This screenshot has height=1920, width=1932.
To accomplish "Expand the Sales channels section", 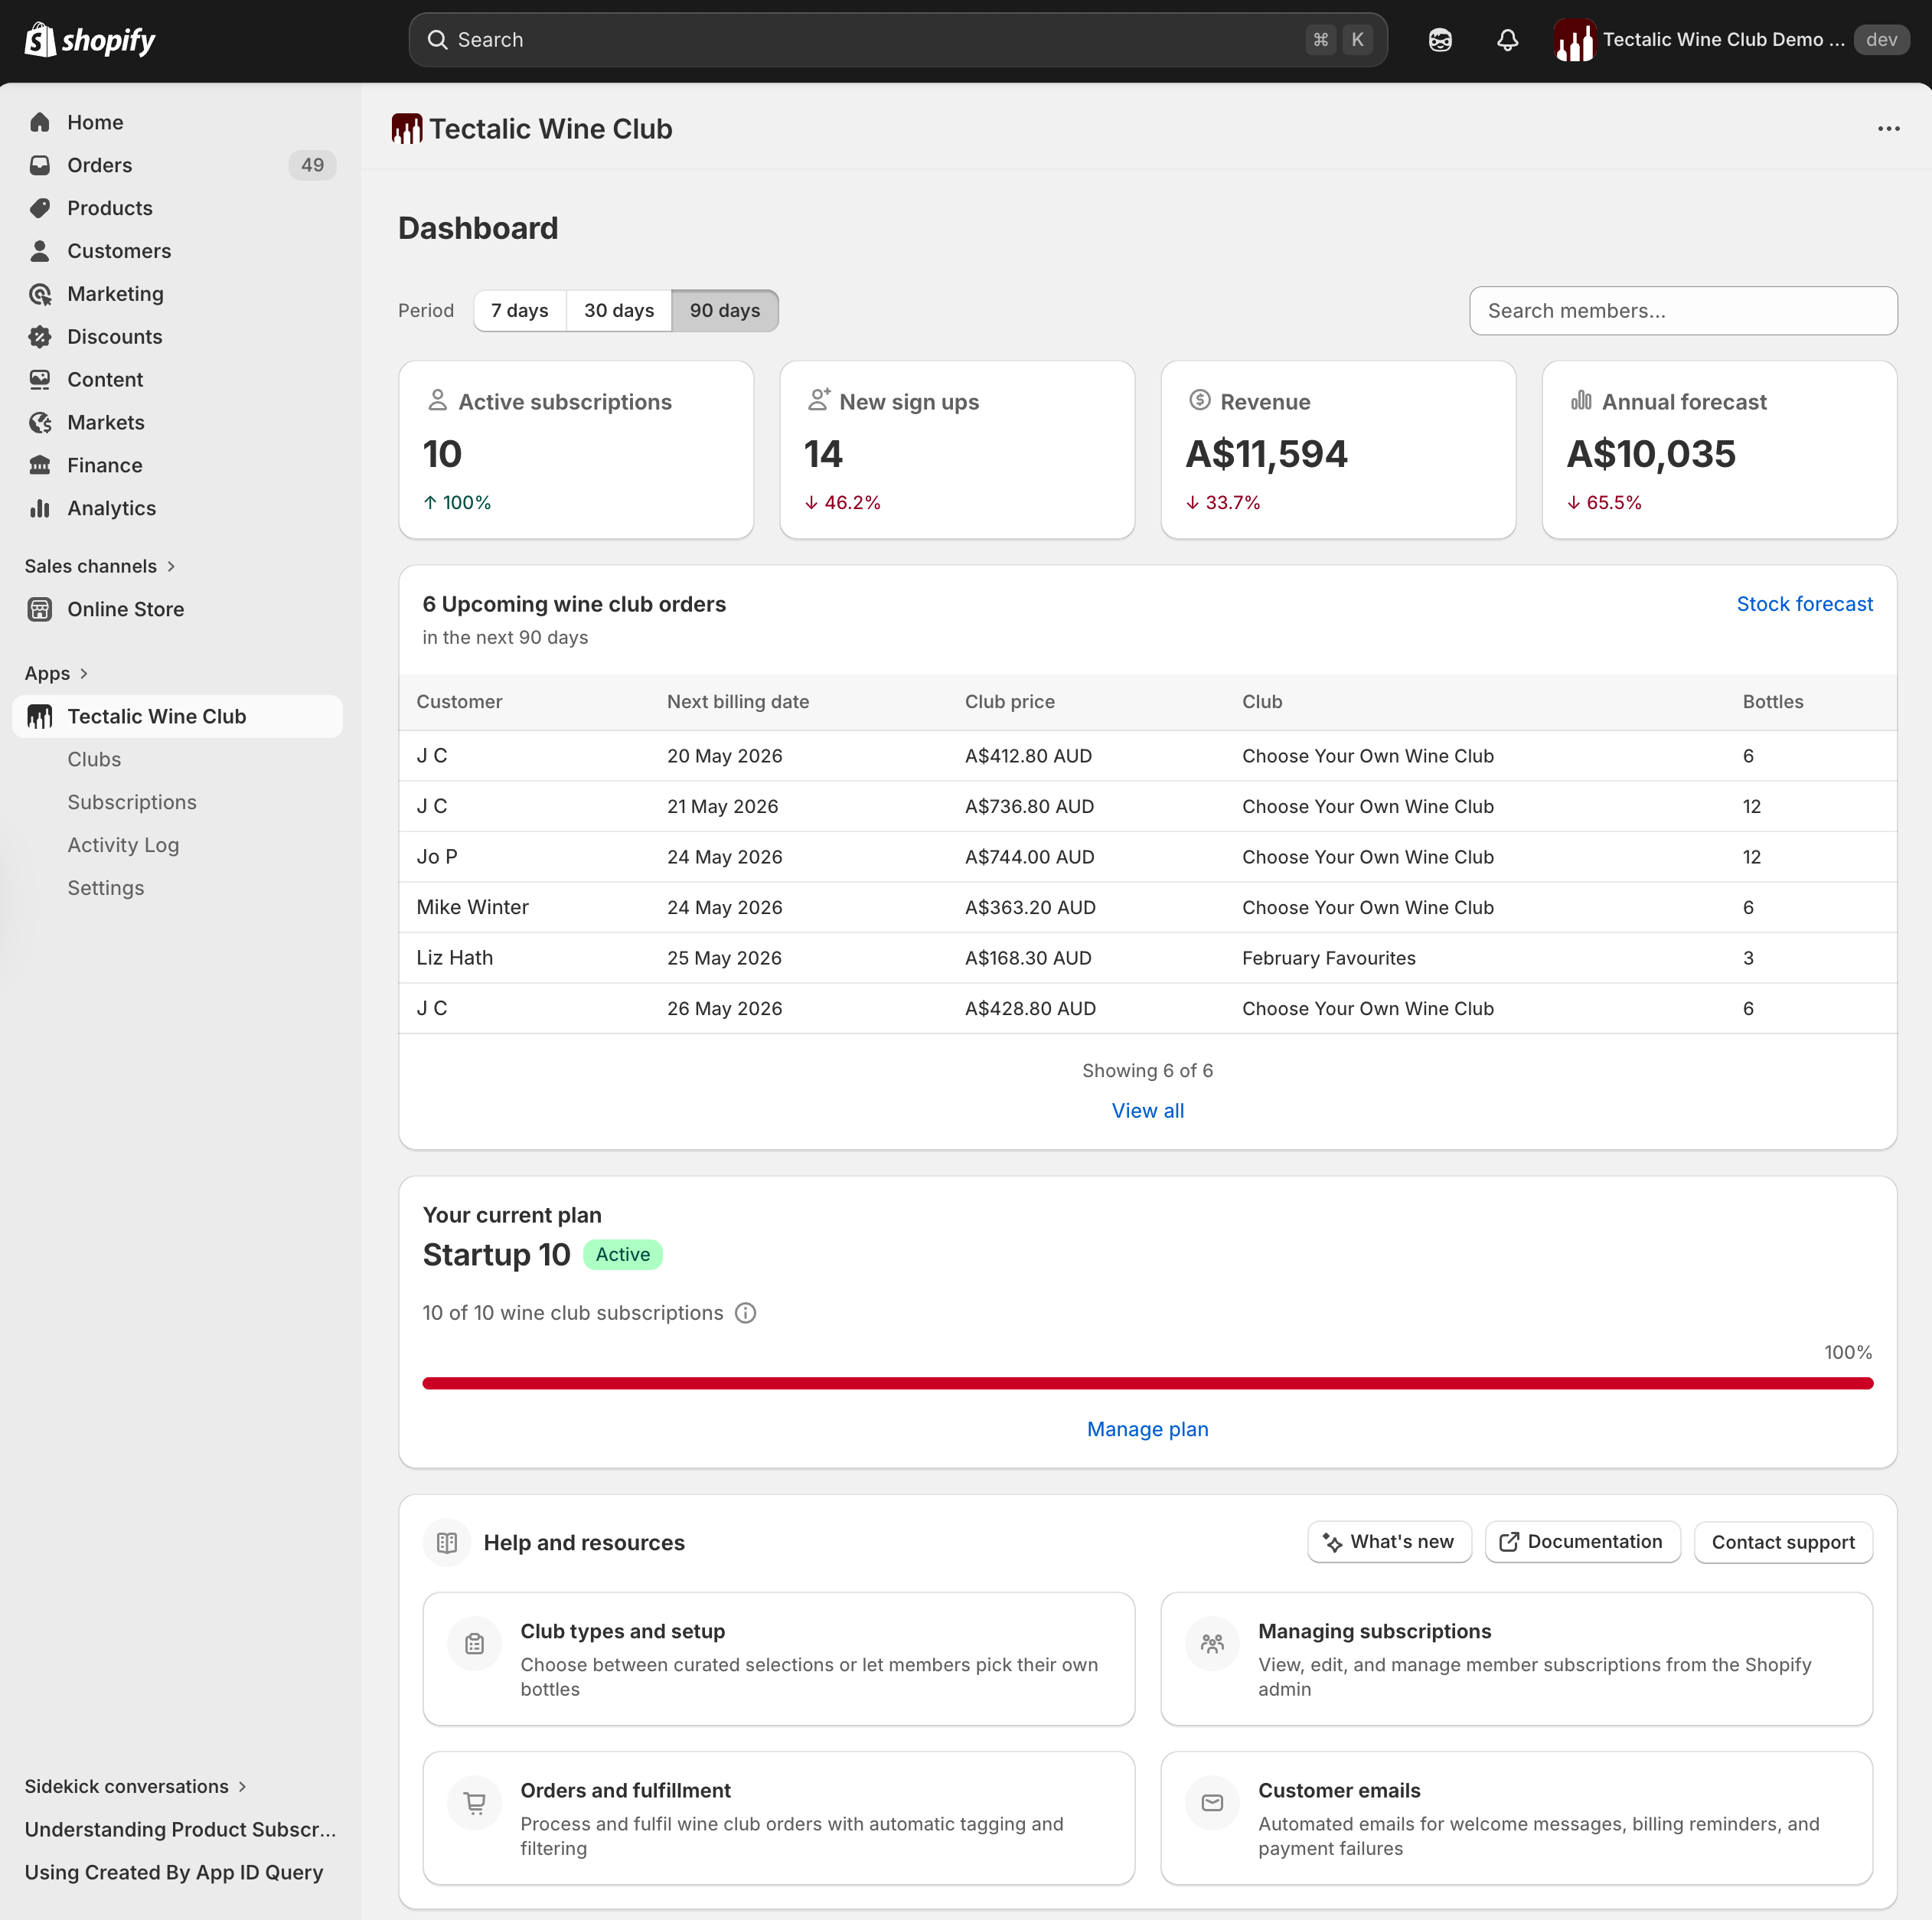I will coord(99,565).
